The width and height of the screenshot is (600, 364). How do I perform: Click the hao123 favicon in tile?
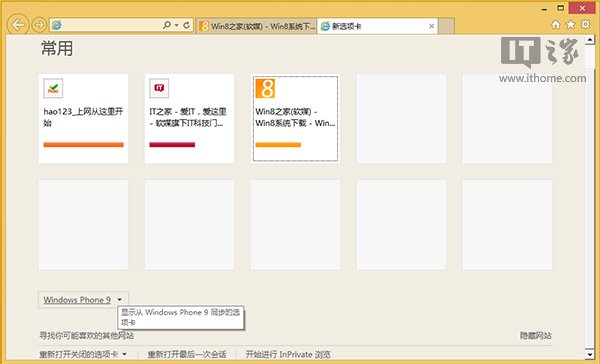tap(53, 88)
